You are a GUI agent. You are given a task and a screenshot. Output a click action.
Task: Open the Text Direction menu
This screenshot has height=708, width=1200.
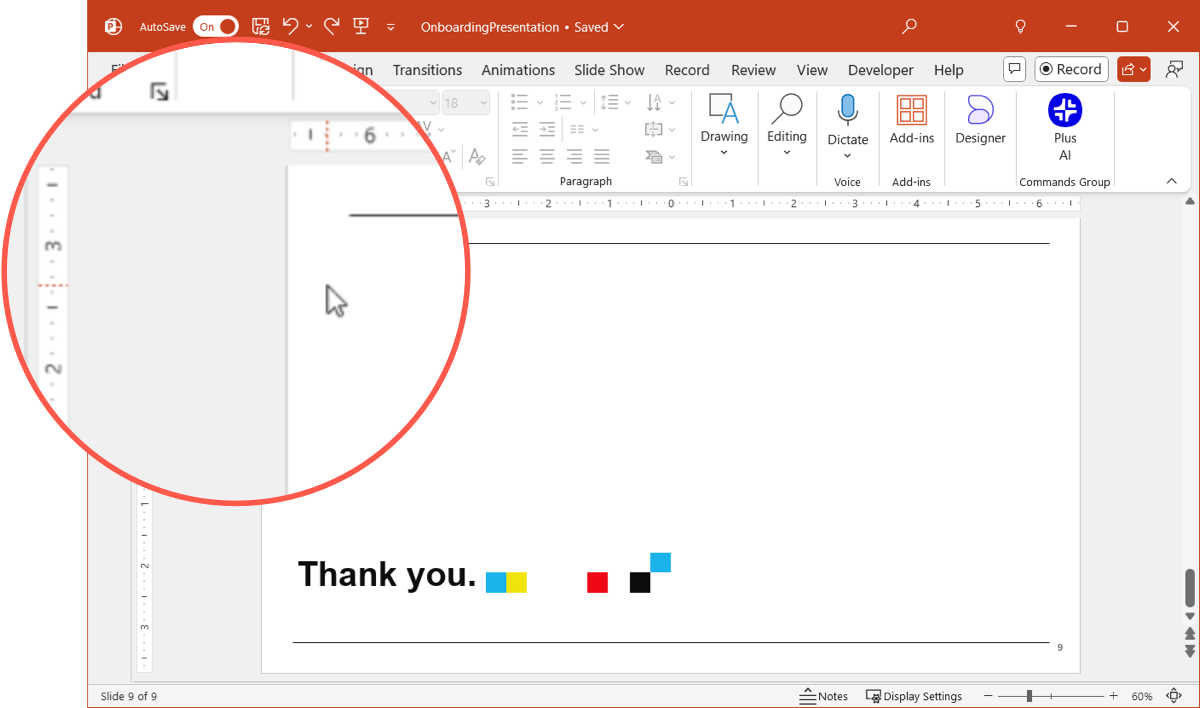tap(660, 102)
